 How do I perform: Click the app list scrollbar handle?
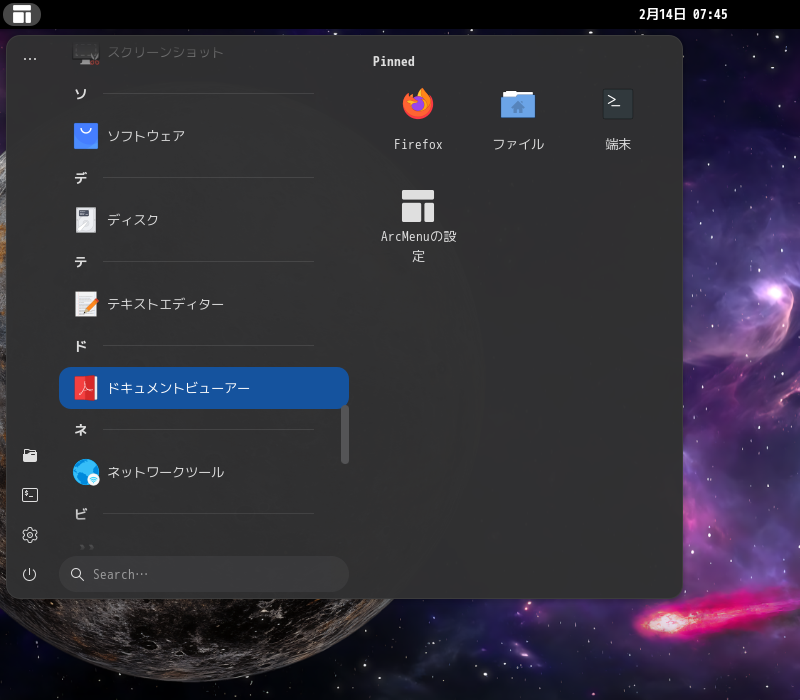pyautogui.click(x=345, y=434)
